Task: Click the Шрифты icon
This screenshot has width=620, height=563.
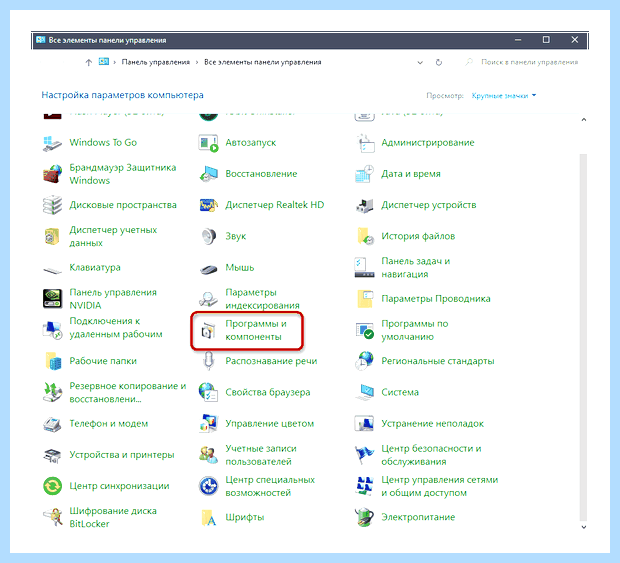Action: pyautogui.click(x=208, y=517)
